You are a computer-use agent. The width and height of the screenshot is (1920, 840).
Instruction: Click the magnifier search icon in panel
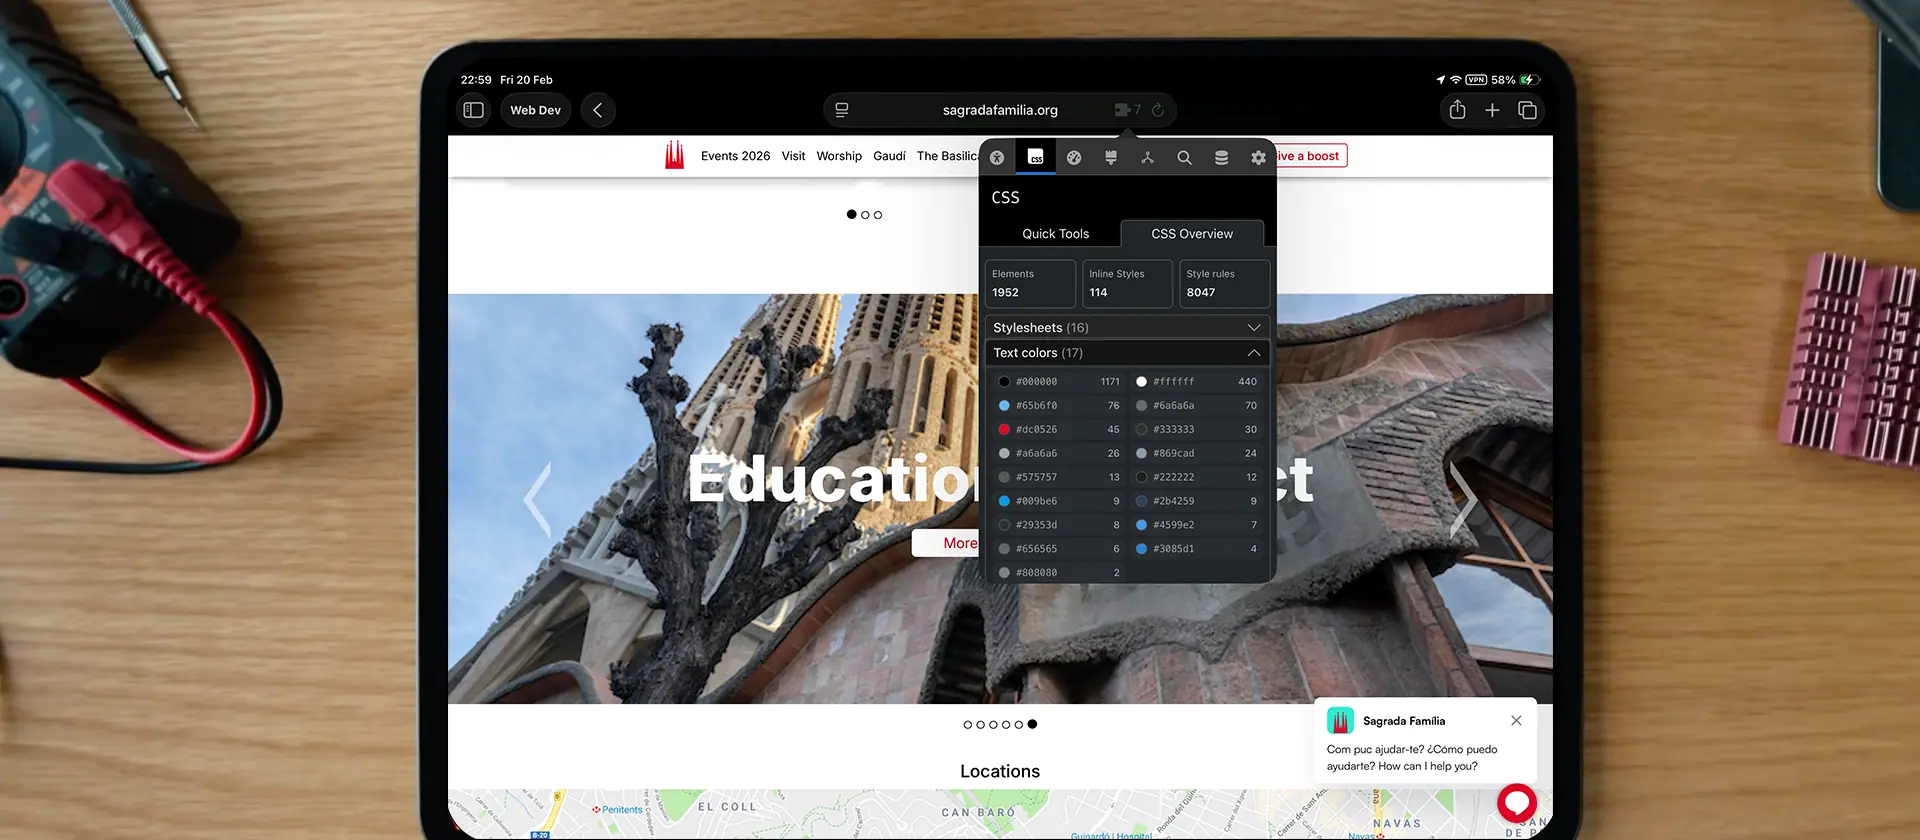(x=1184, y=158)
